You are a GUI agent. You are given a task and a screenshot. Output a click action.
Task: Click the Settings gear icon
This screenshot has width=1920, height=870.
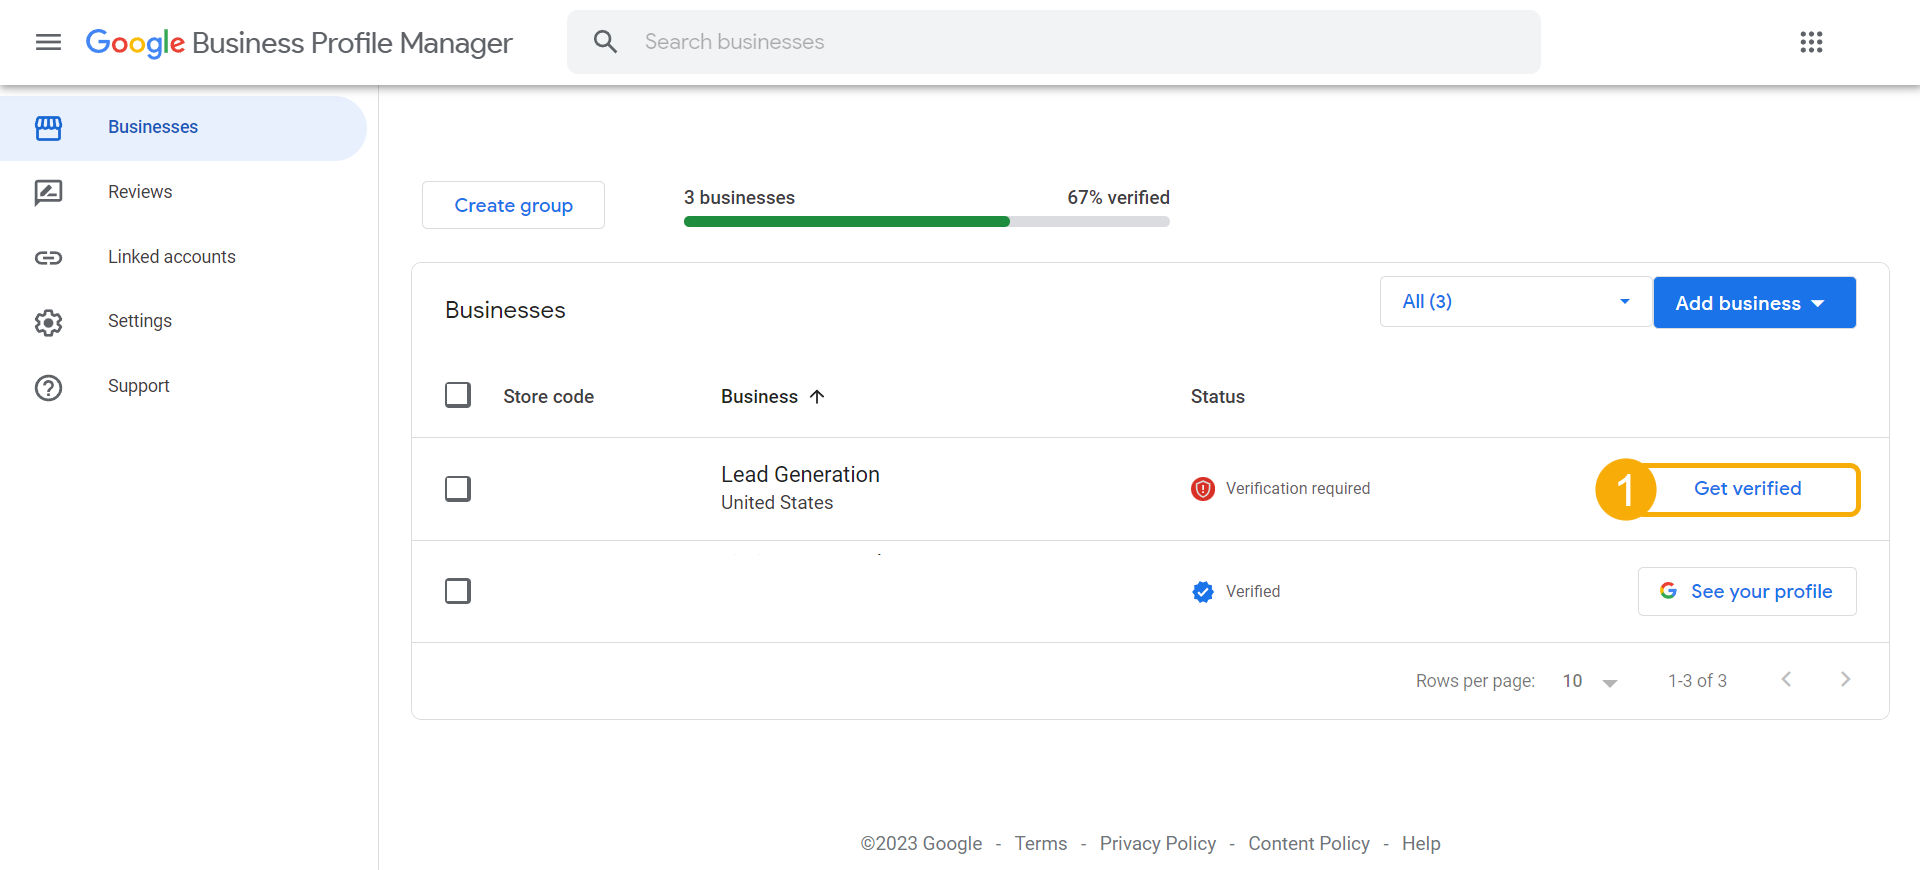(48, 322)
